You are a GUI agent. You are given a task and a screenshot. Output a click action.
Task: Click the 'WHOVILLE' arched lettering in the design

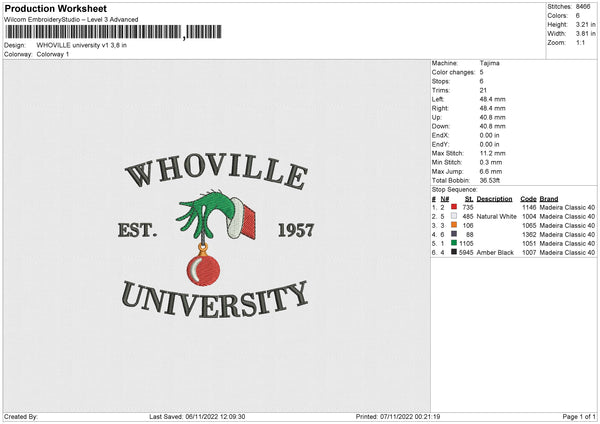217,171
